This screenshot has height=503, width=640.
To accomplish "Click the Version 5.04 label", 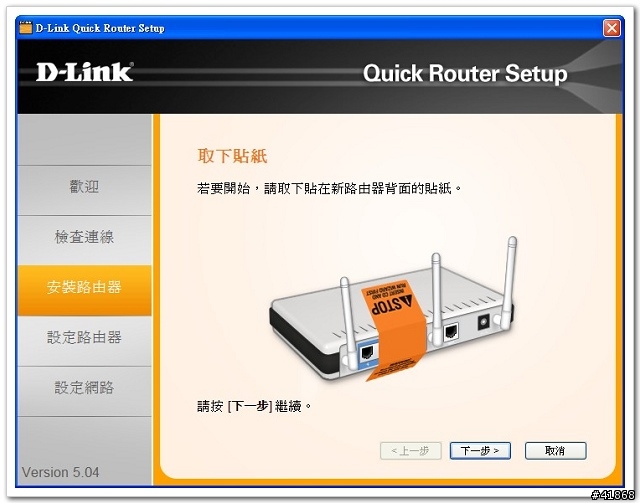I will [x=60, y=472].
